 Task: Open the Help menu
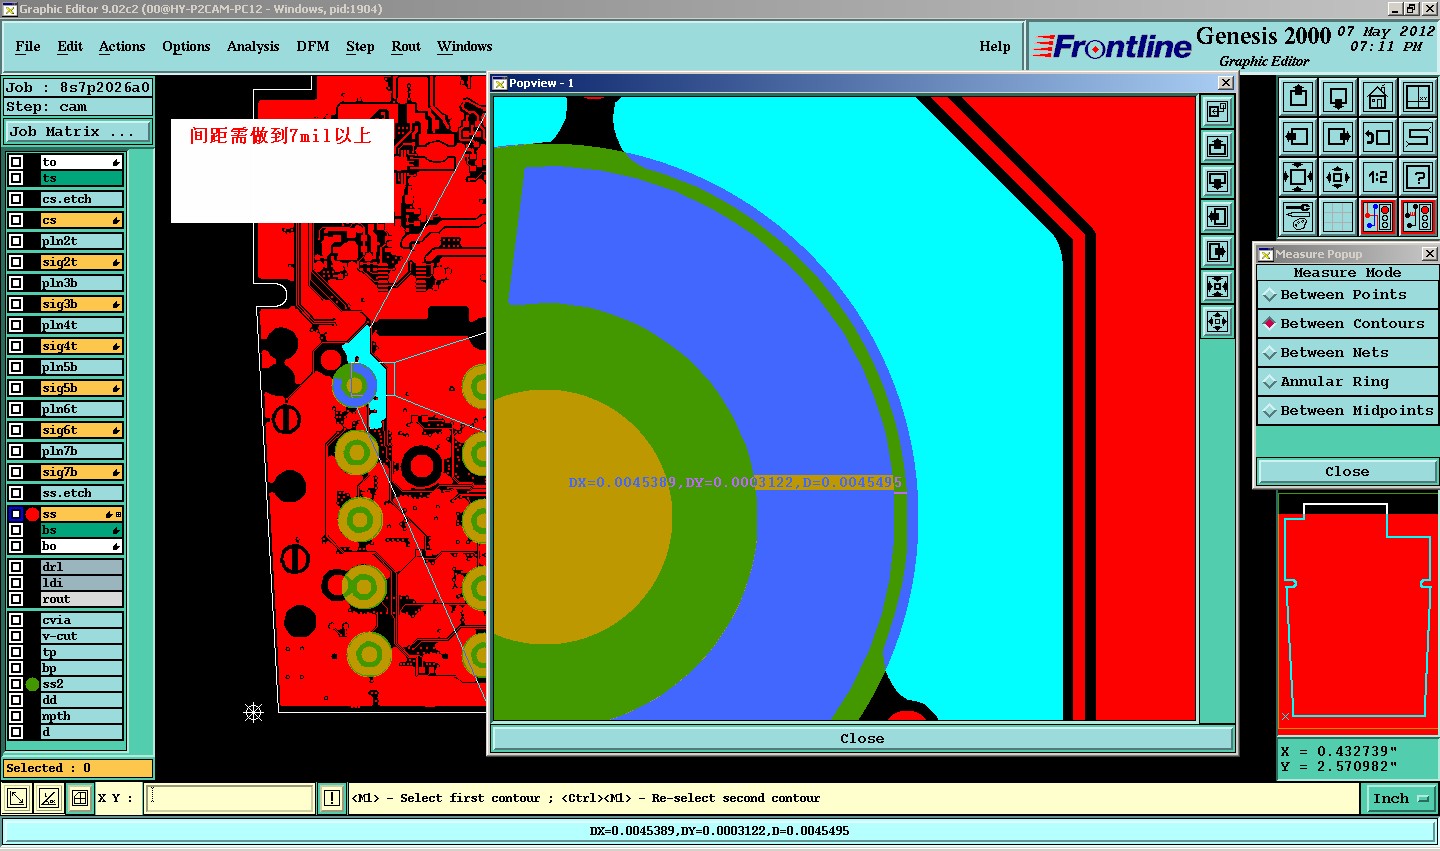click(995, 46)
